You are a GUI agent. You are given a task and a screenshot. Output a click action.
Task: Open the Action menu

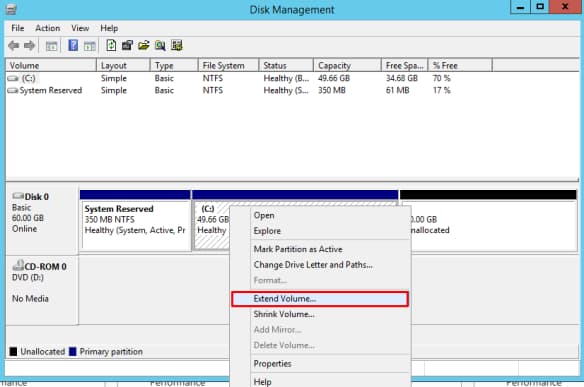(48, 28)
